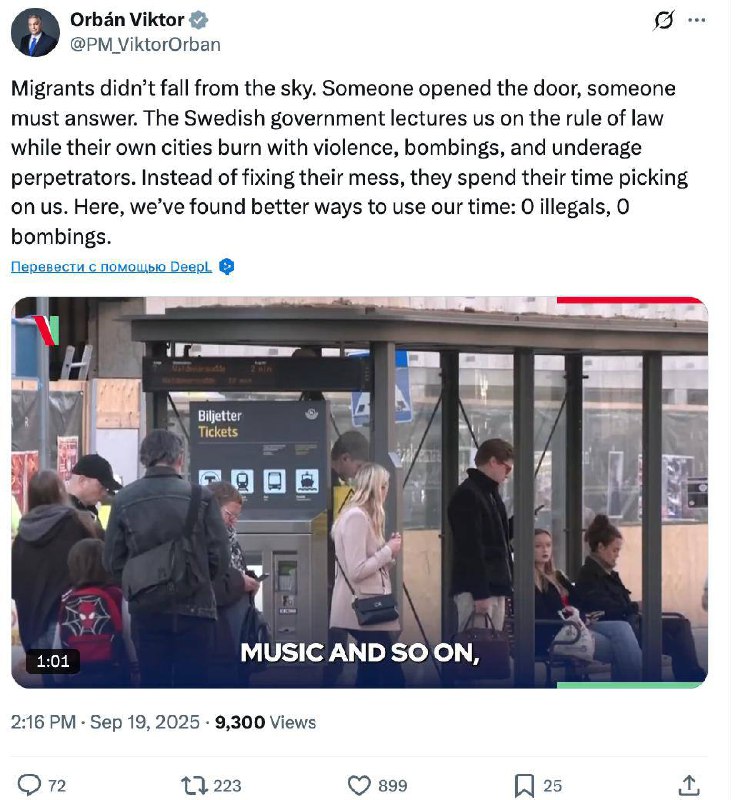Click the 72 replies count
Viewport: 740px width, 800px height.
pos(57,786)
